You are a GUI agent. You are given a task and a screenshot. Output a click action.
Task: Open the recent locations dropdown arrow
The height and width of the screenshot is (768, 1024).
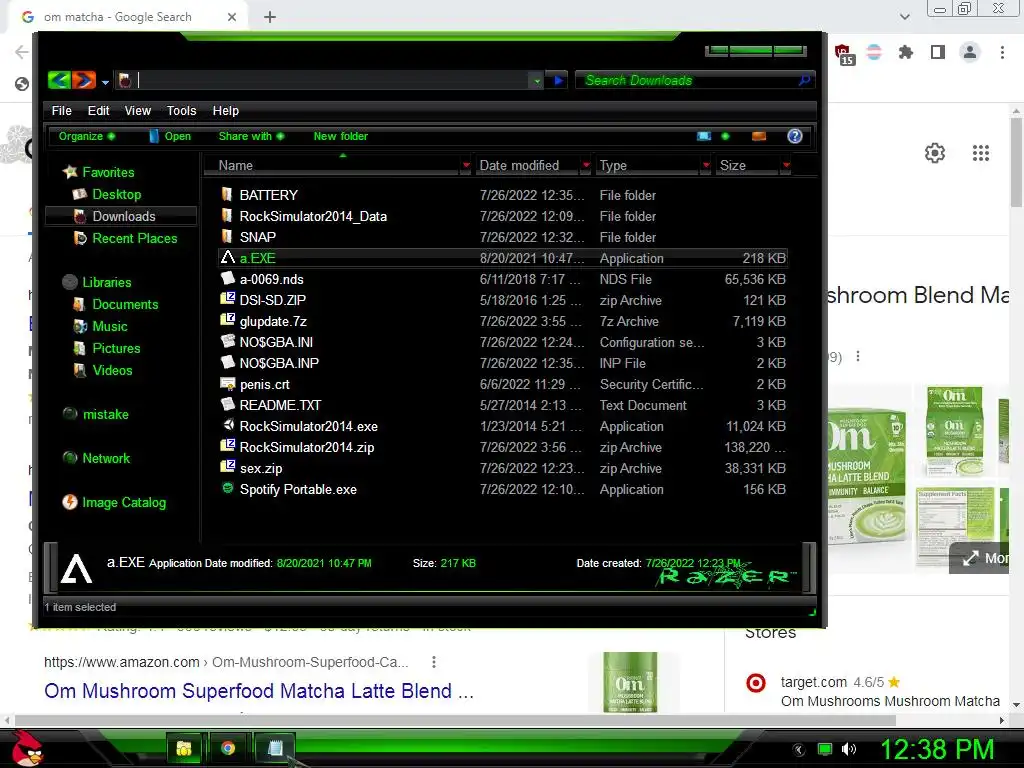click(105, 82)
